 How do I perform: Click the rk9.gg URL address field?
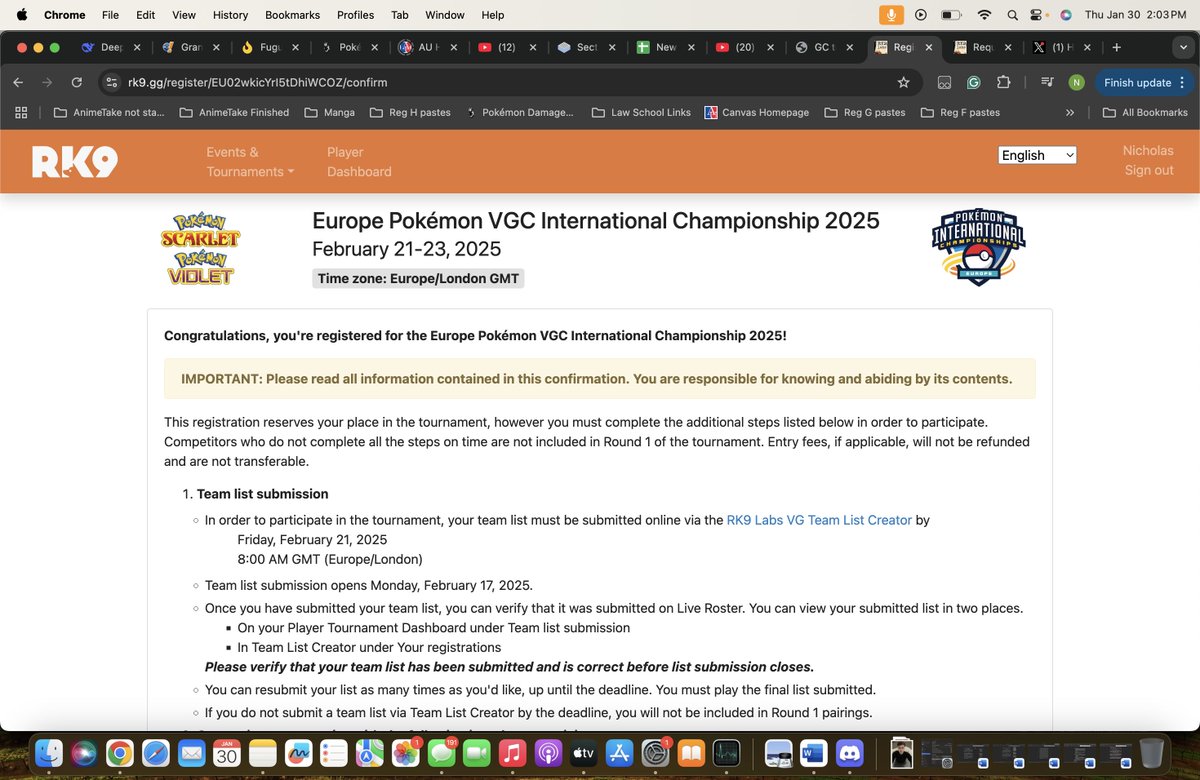pyautogui.click(x=500, y=83)
